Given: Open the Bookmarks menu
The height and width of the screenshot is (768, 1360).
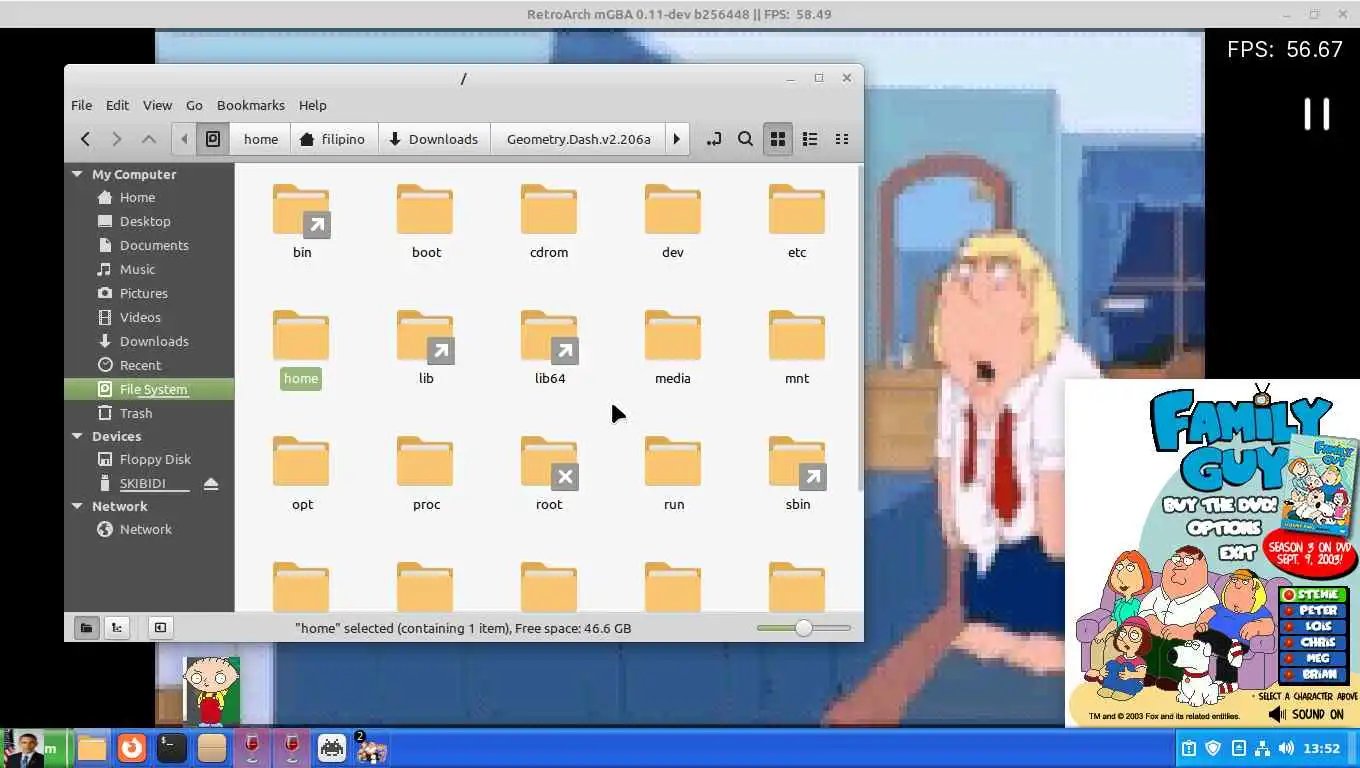Looking at the screenshot, I should coord(251,105).
